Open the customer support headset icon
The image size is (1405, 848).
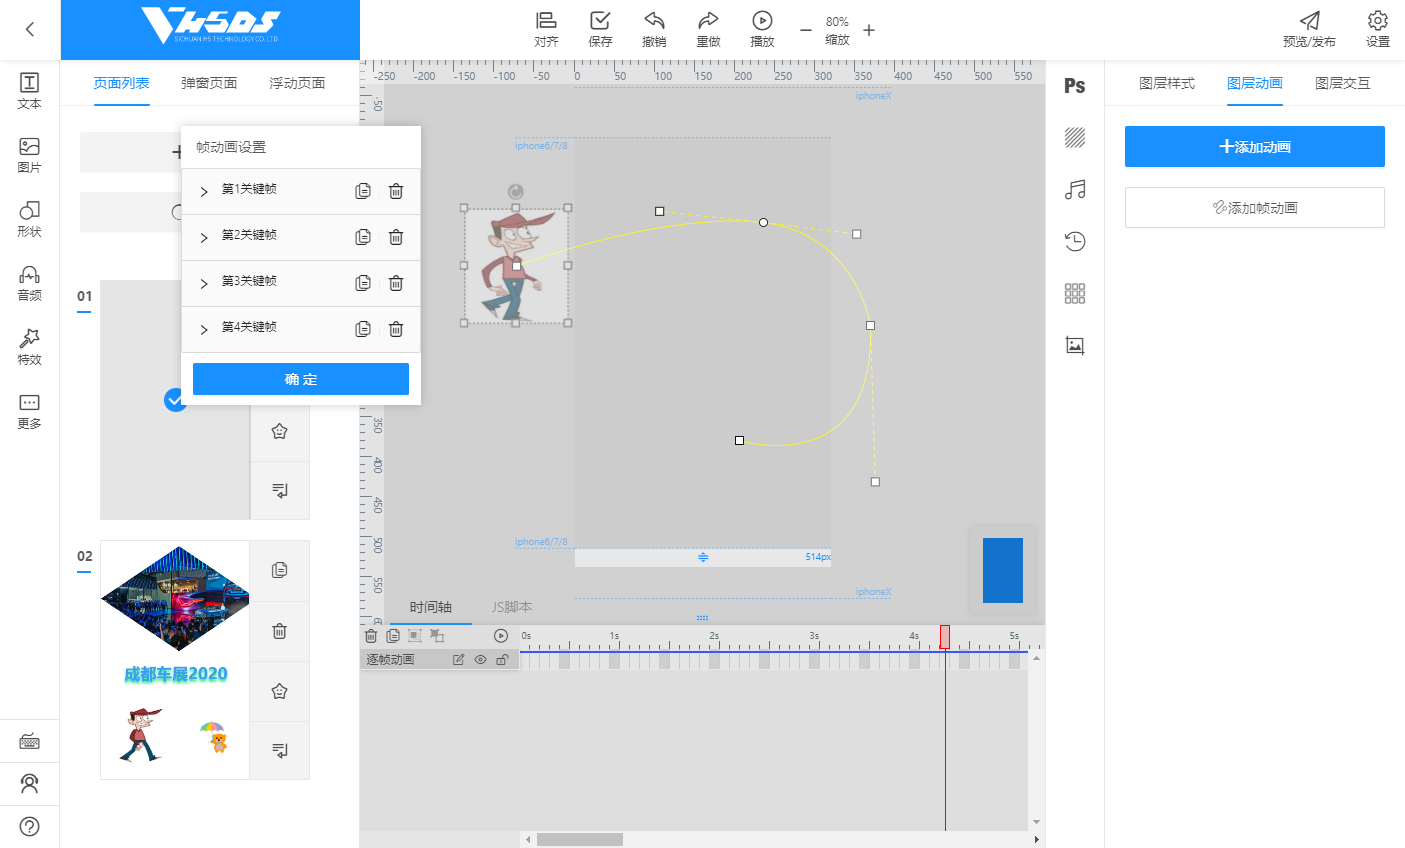29,784
